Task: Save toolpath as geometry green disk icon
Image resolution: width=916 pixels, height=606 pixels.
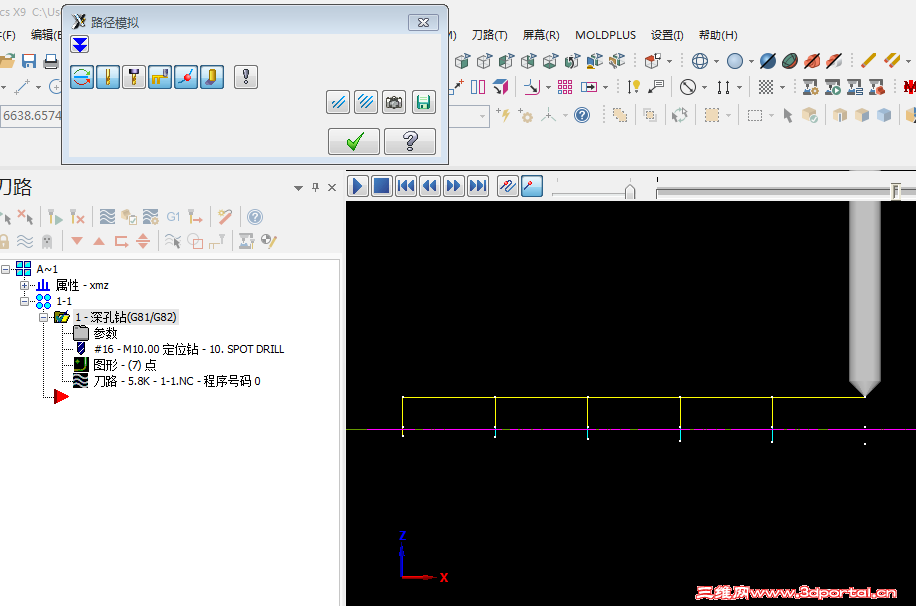Action: (x=424, y=102)
